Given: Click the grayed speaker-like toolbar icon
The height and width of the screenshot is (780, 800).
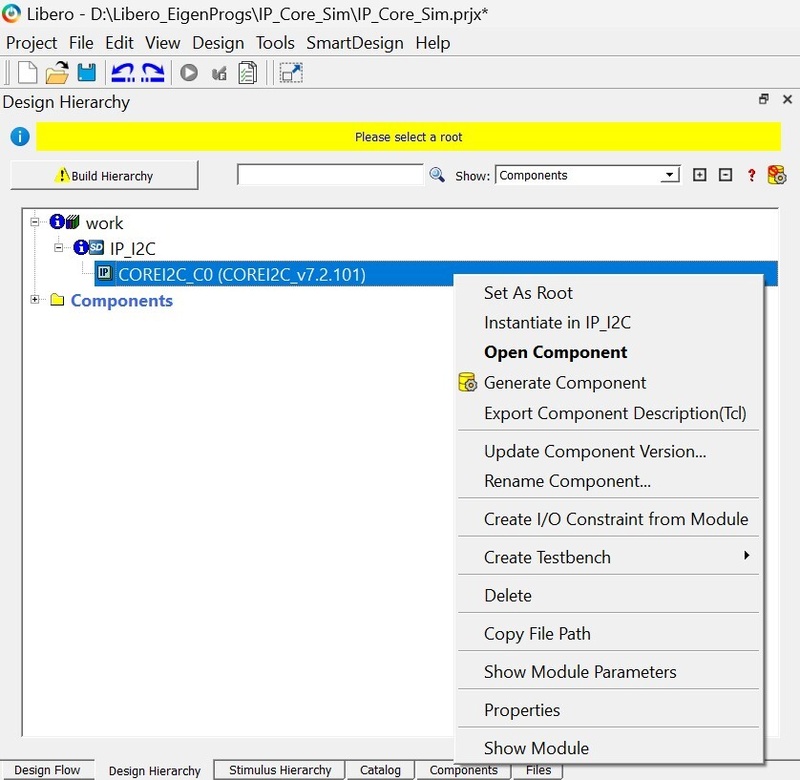Looking at the screenshot, I should [219, 73].
